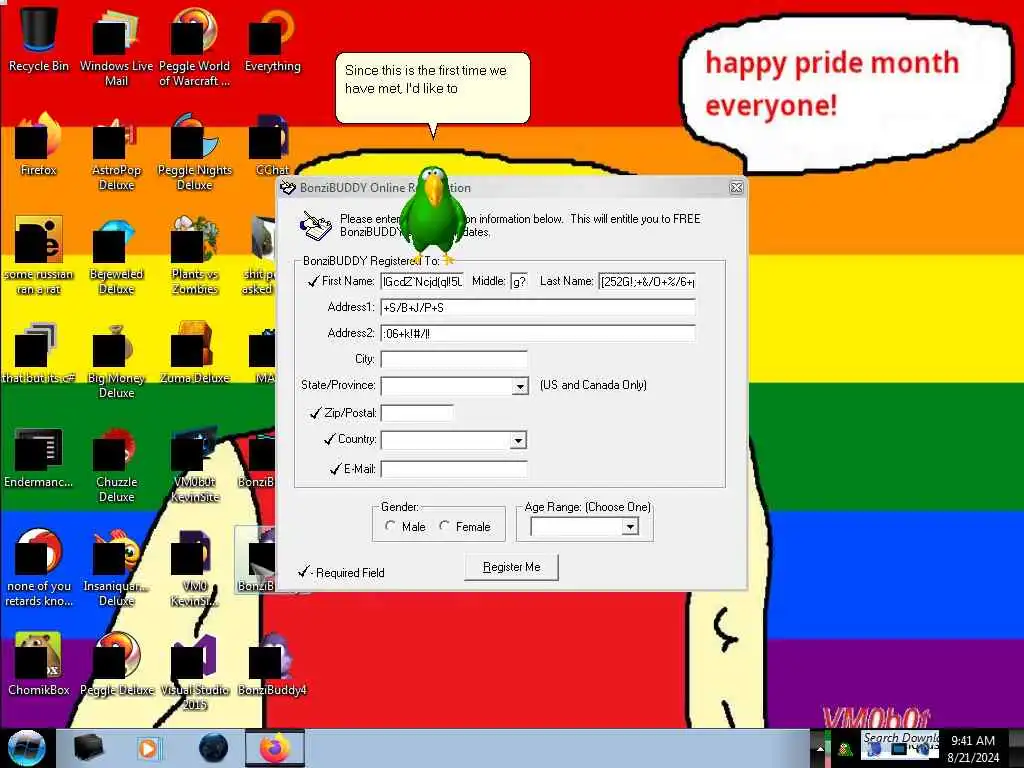The width and height of the screenshot is (1024, 768).
Task: Show hidden system tray icons
Action: (820, 749)
